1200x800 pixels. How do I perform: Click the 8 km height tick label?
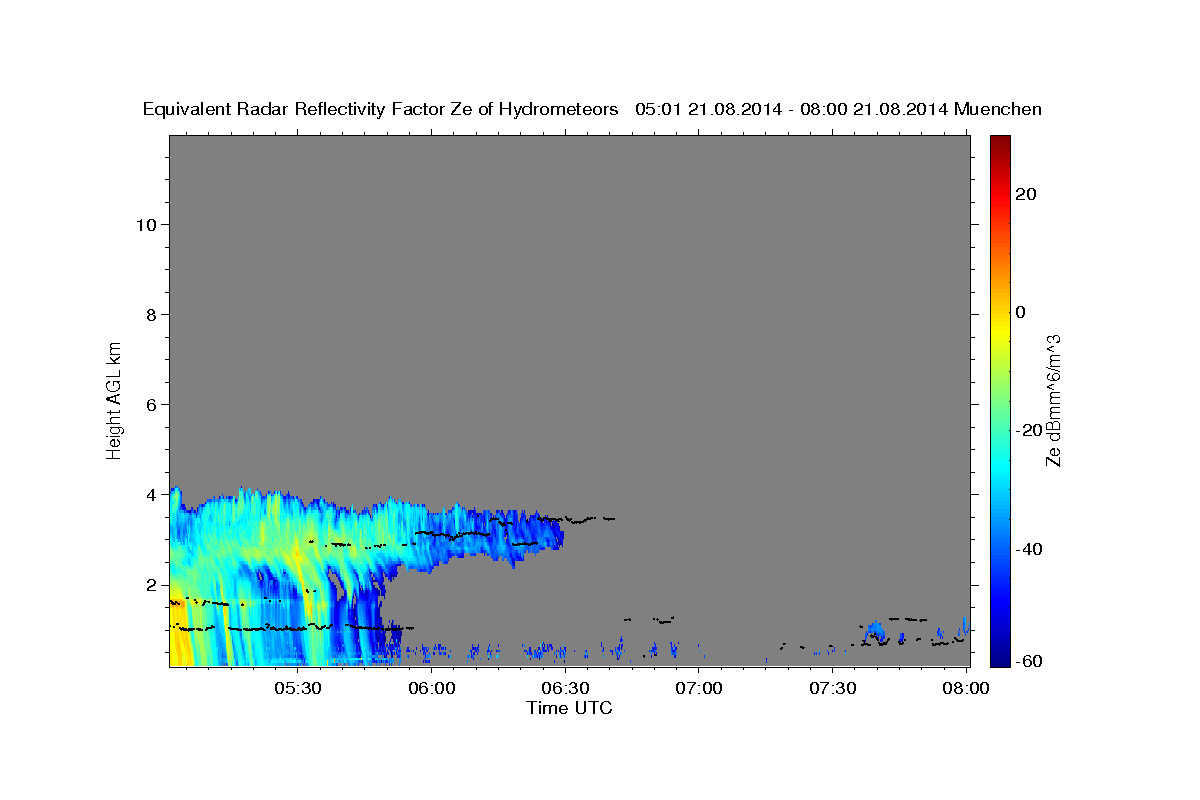(x=152, y=314)
